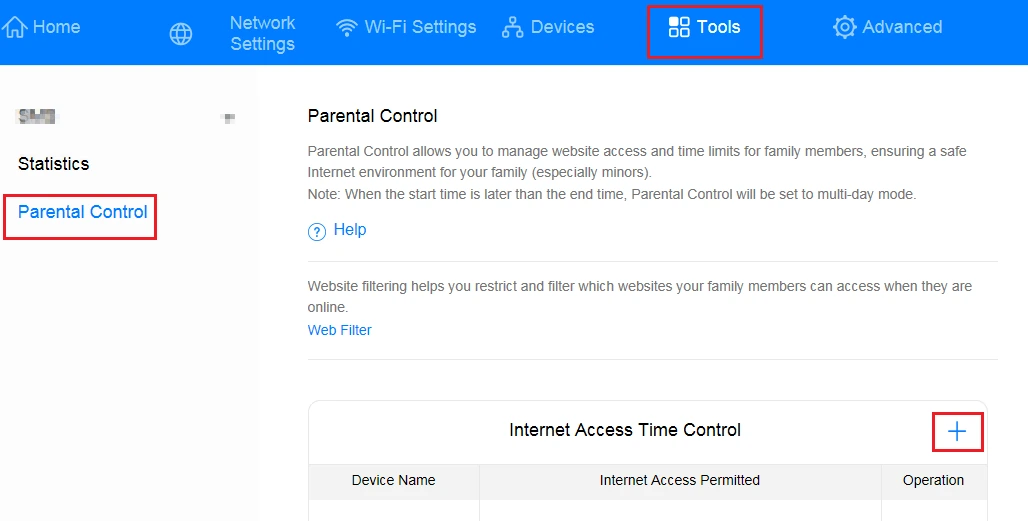Click the Internet Access Permitted column header
The image size is (1028, 521).
680,480
